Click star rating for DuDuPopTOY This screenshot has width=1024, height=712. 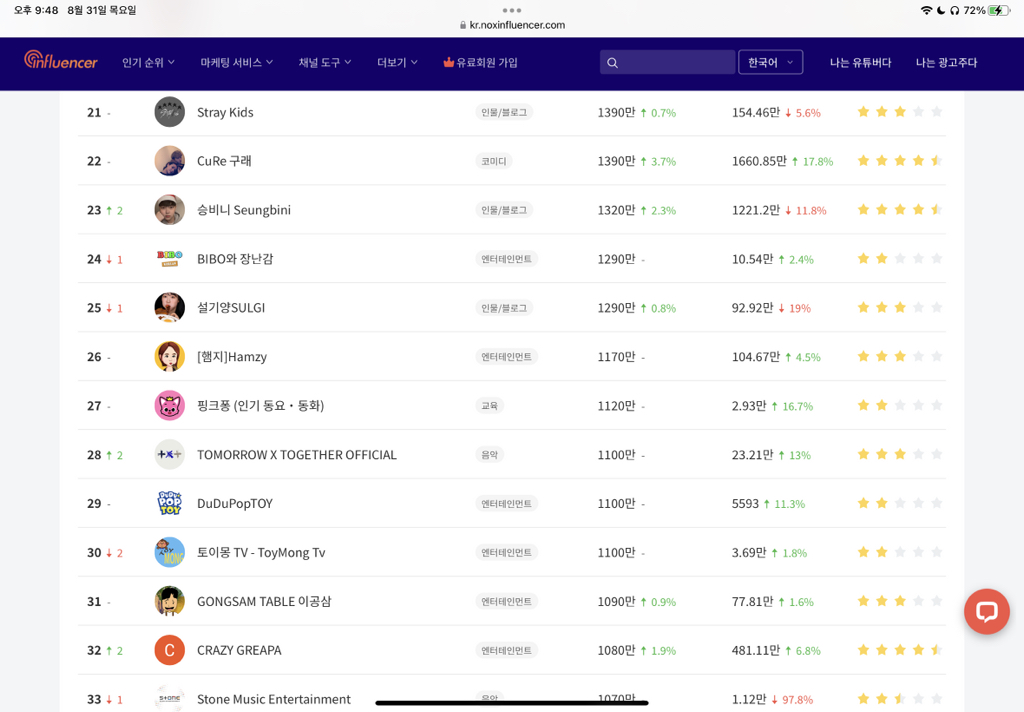click(x=900, y=503)
